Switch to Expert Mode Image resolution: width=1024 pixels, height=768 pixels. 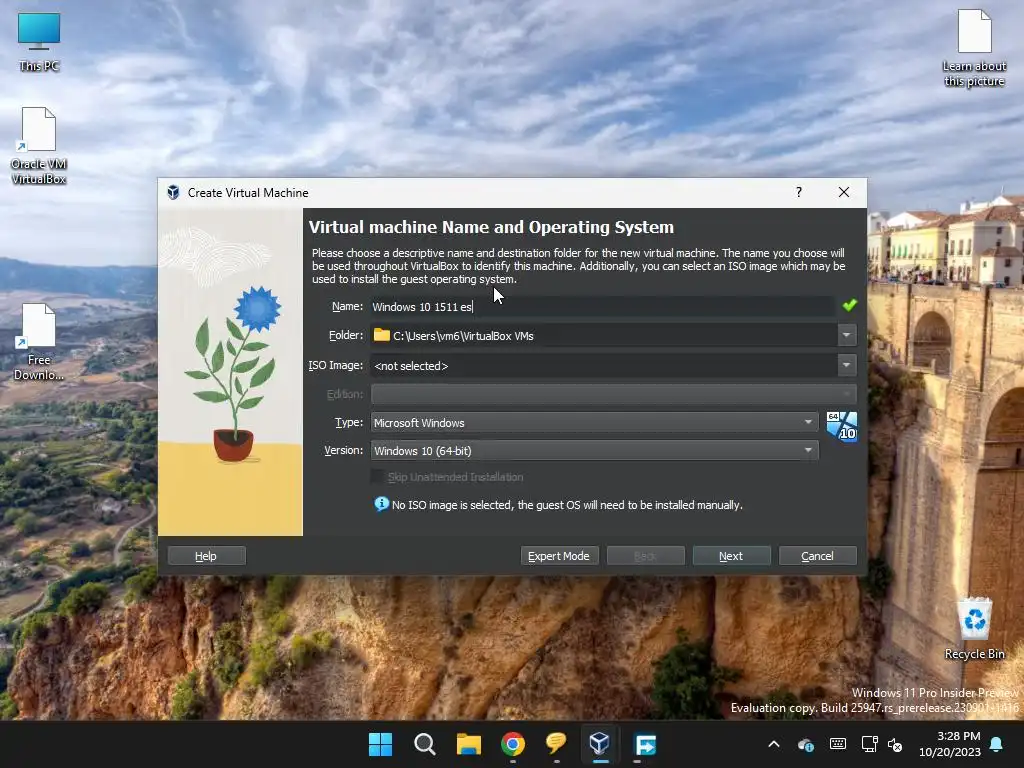click(x=559, y=556)
